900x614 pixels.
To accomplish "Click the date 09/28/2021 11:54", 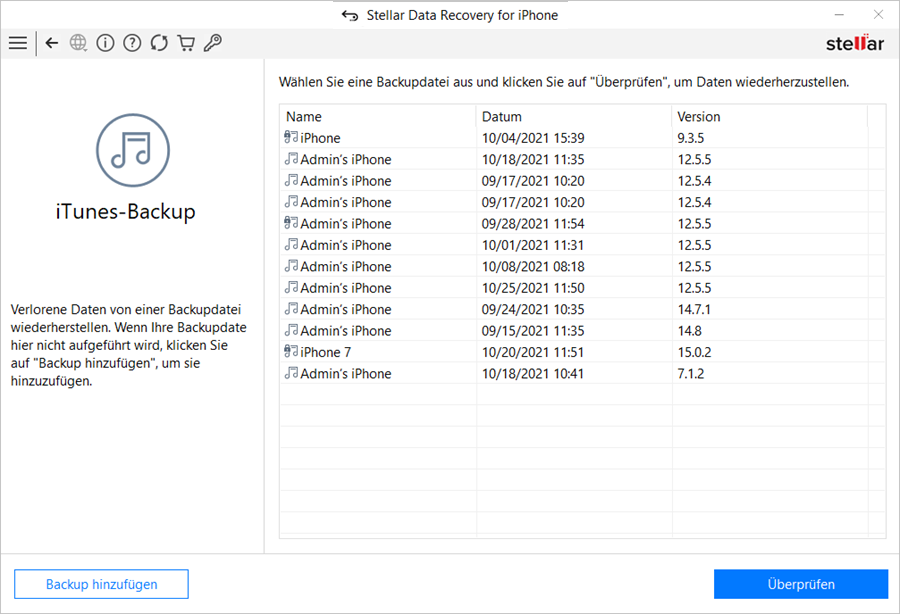I will point(533,224).
